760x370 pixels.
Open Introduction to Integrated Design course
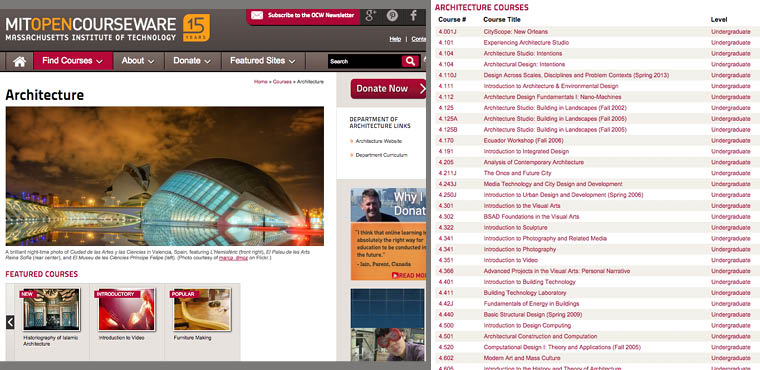(526, 151)
